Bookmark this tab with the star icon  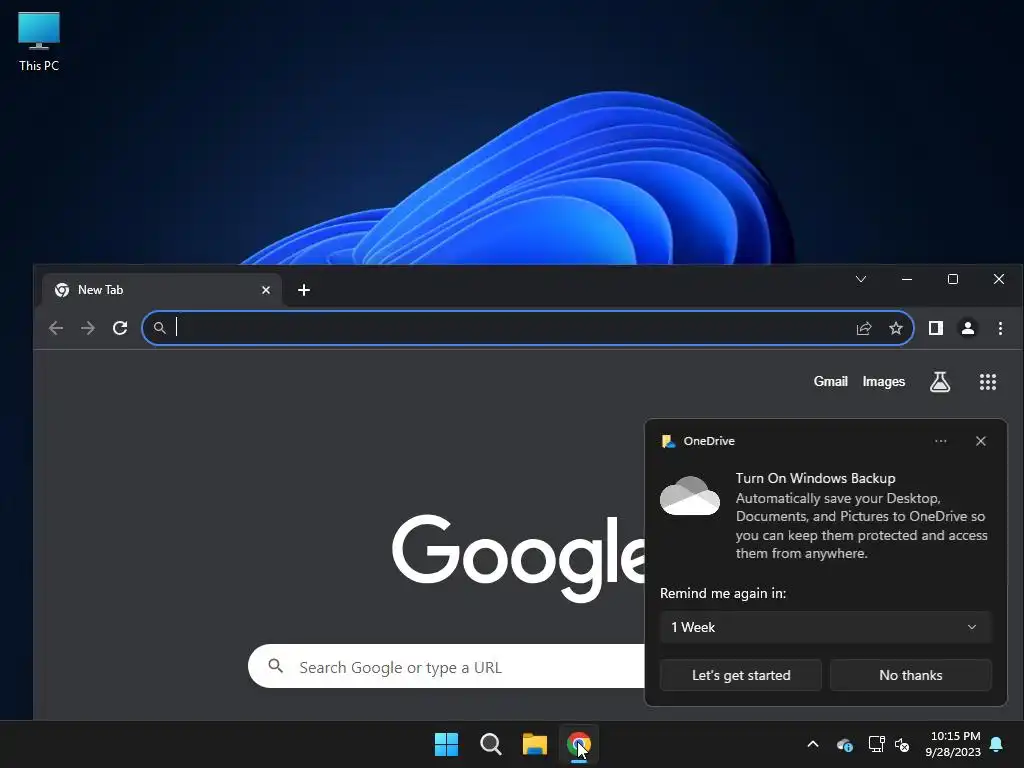pyautogui.click(x=896, y=328)
